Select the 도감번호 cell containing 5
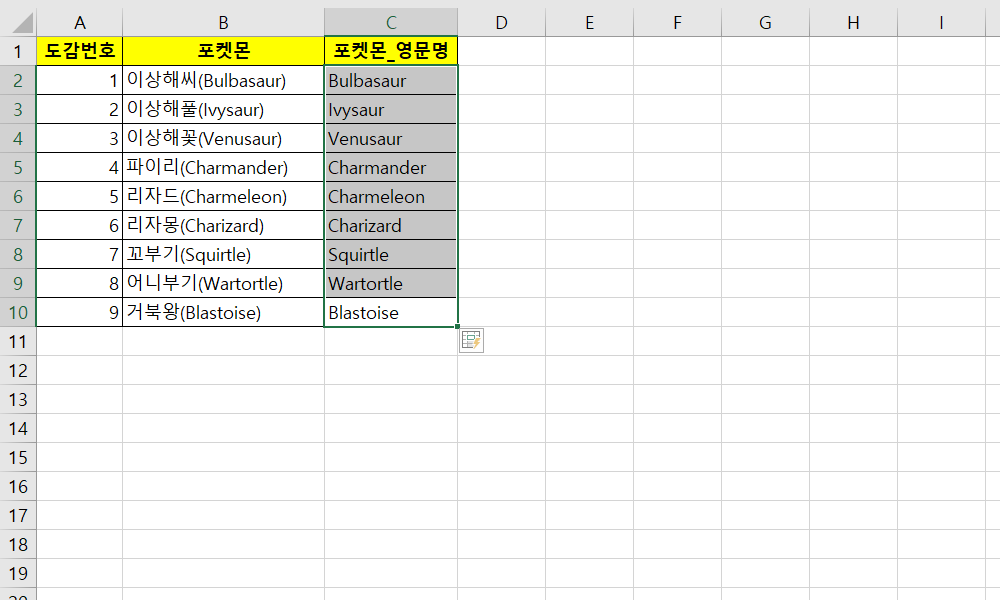 [80, 196]
